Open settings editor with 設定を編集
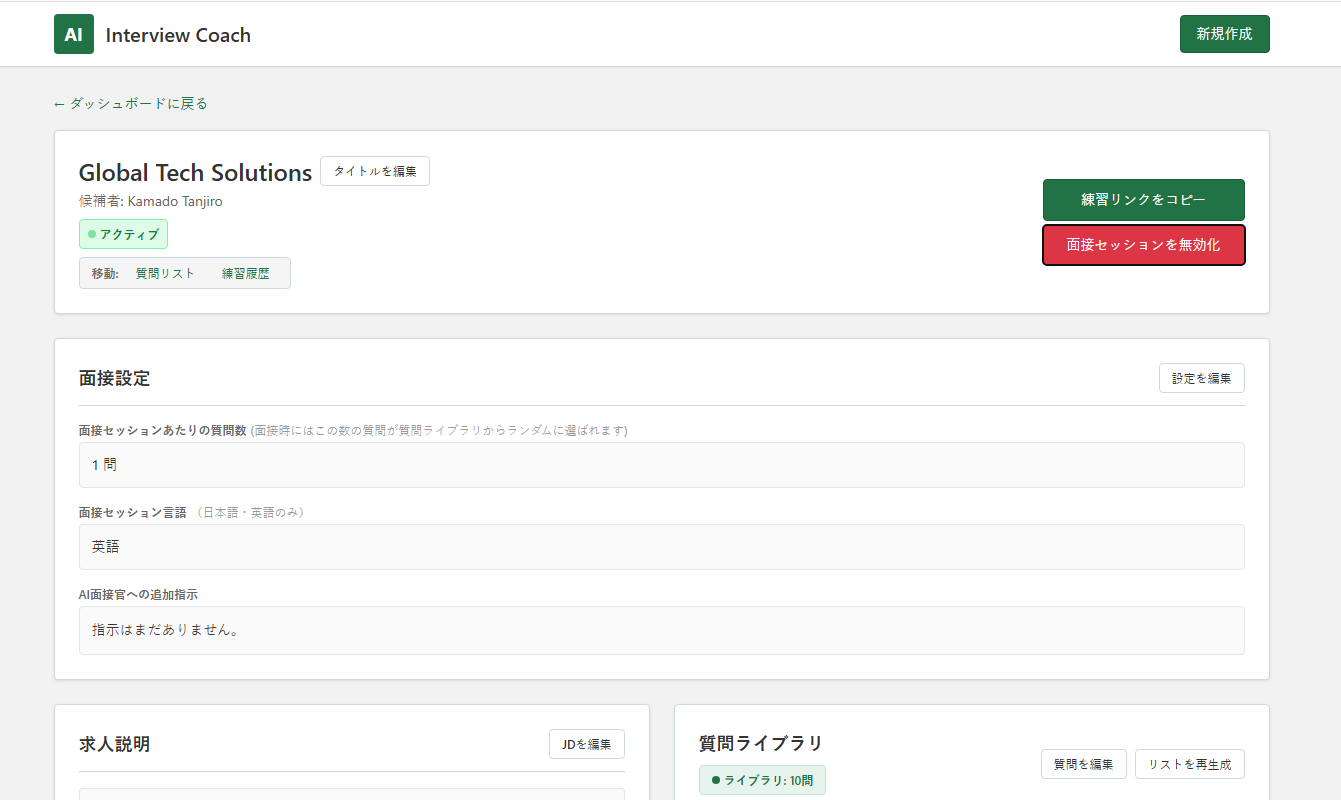 point(1201,377)
